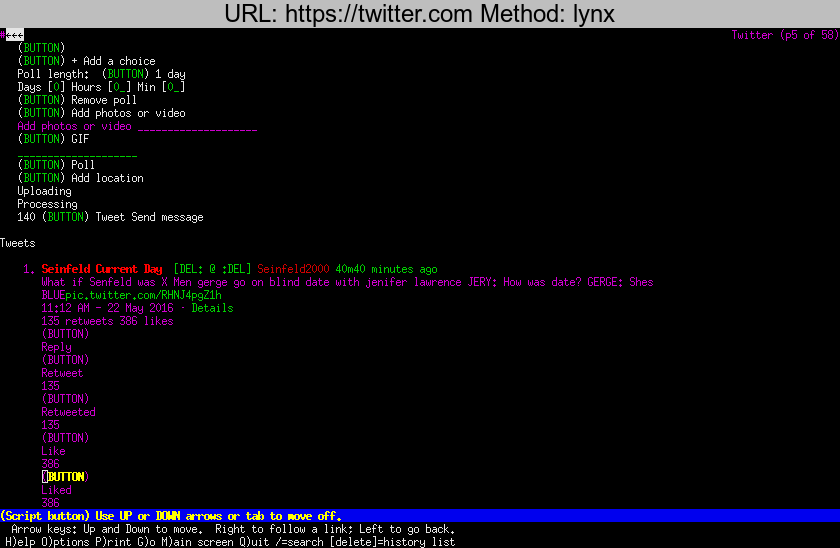This screenshot has width=840, height=548.
Task: Open the tweet Details link
Action: click(x=213, y=308)
